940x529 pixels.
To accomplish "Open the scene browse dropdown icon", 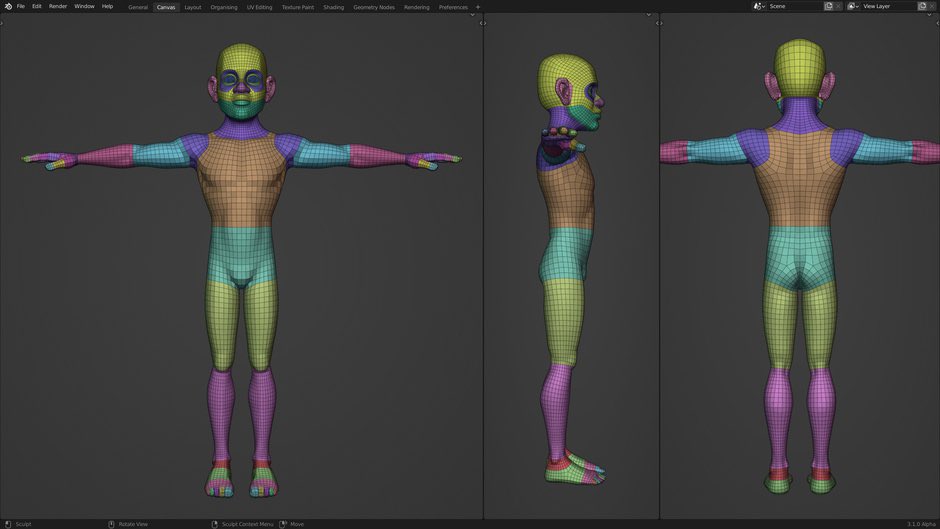I will tap(759, 6).
